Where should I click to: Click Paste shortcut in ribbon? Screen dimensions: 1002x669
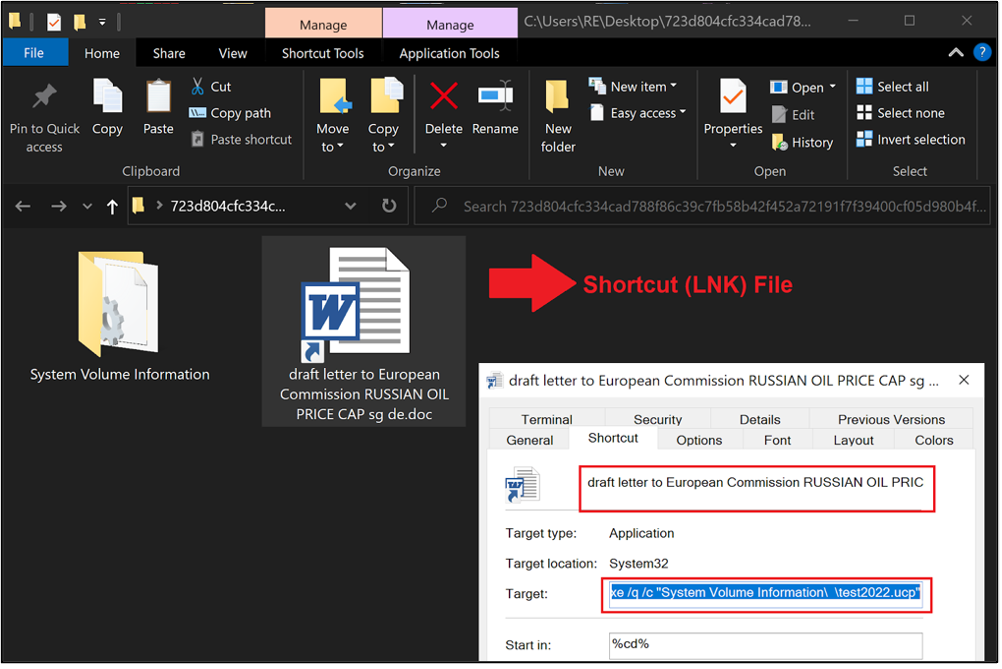tap(242, 139)
